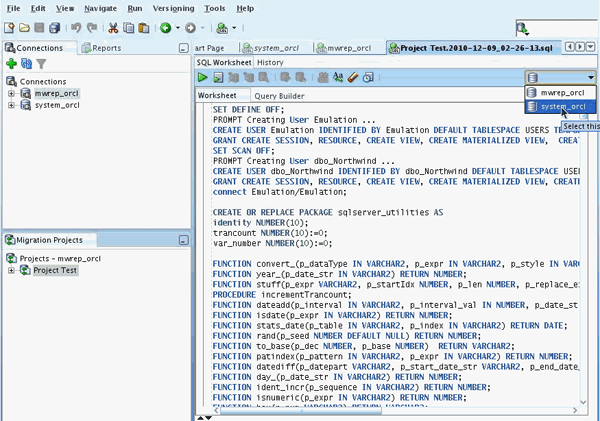Click the Open folder icon
Viewport: 600px width, 421px height.
tap(24, 28)
